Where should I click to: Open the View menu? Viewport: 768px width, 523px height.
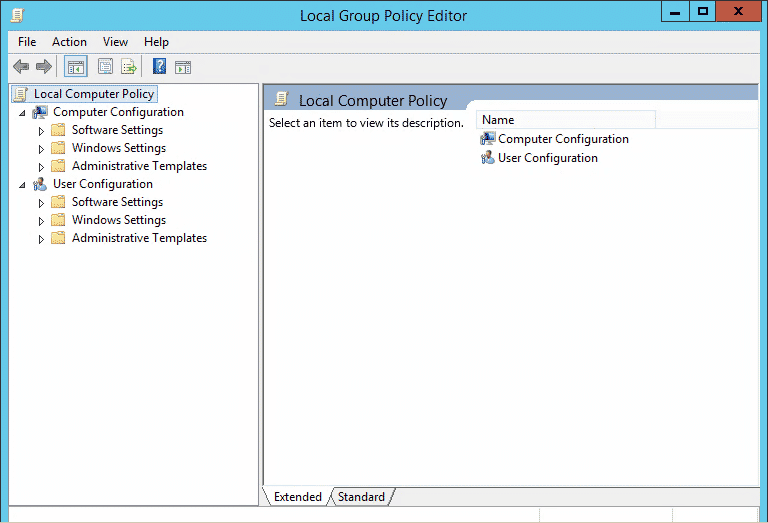click(x=115, y=42)
